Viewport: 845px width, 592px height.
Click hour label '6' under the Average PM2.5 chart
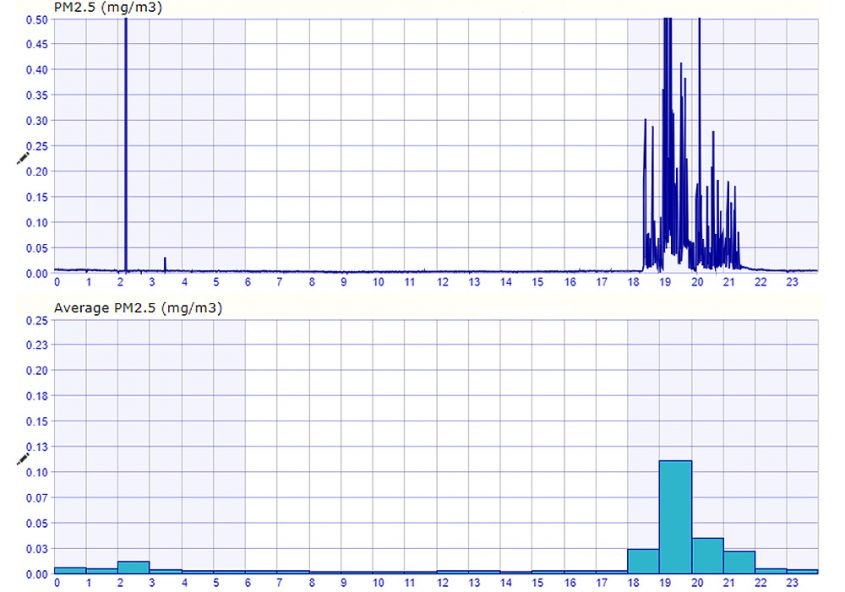tap(248, 583)
